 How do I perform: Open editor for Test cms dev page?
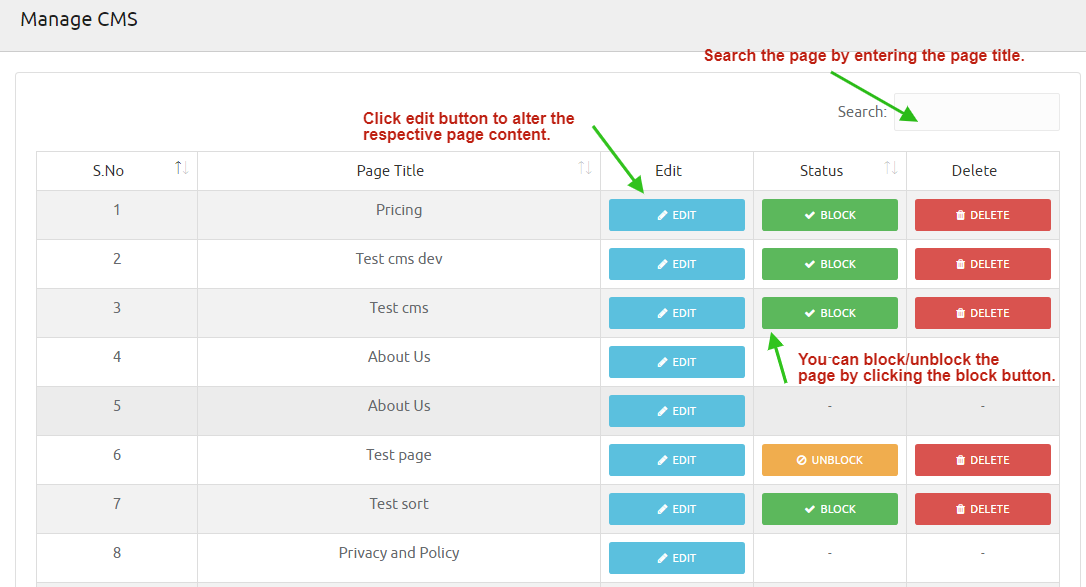[676, 264]
